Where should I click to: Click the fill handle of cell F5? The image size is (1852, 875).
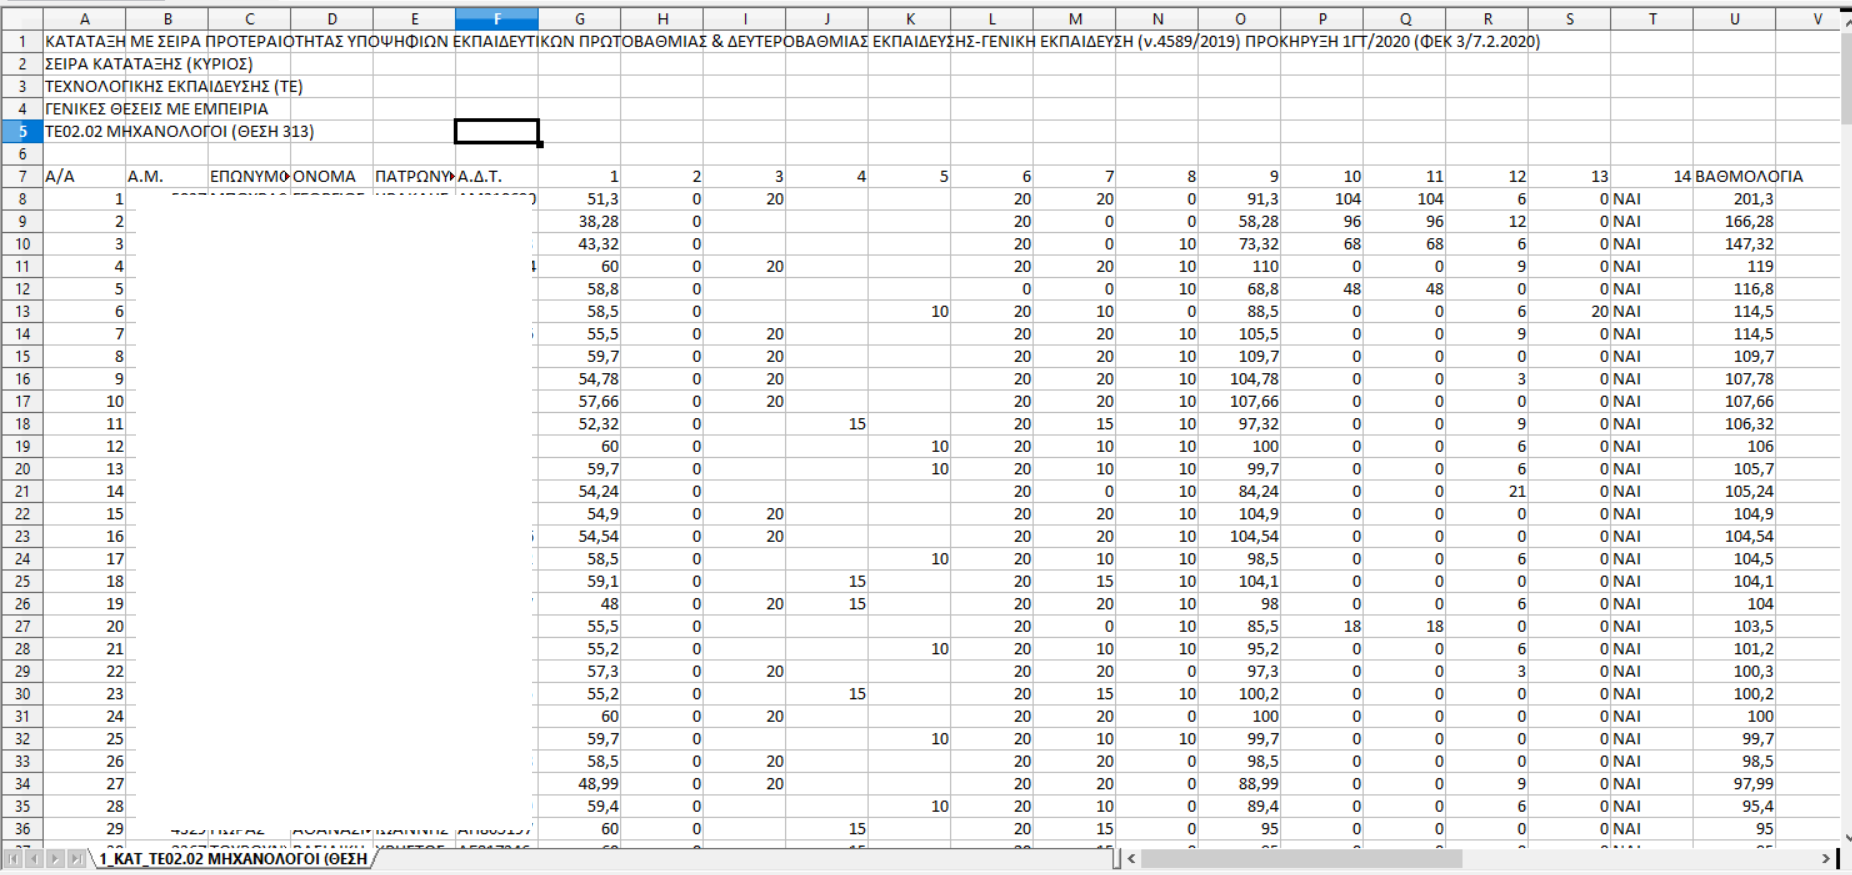click(x=540, y=144)
